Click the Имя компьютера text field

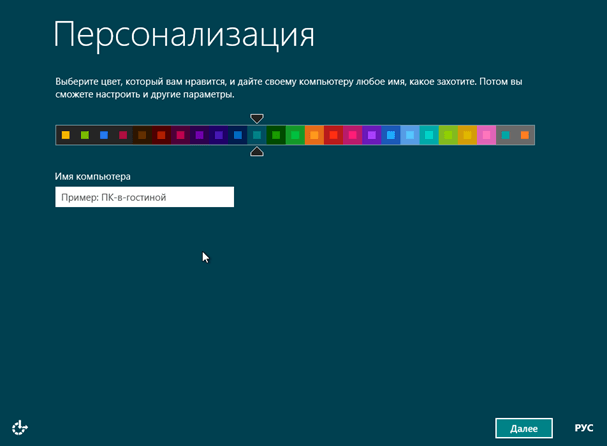(145, 197)
